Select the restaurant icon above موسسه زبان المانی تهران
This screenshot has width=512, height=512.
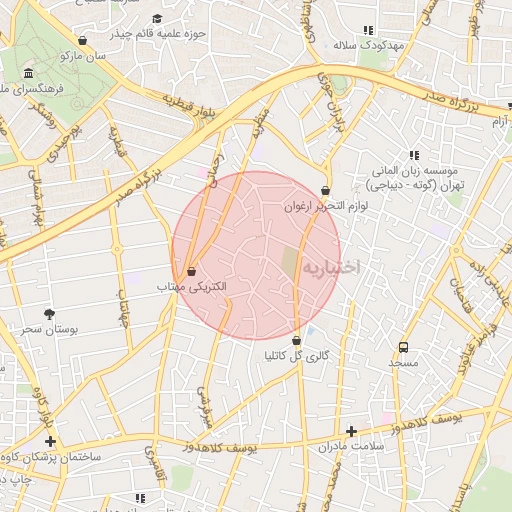point(414,155)
